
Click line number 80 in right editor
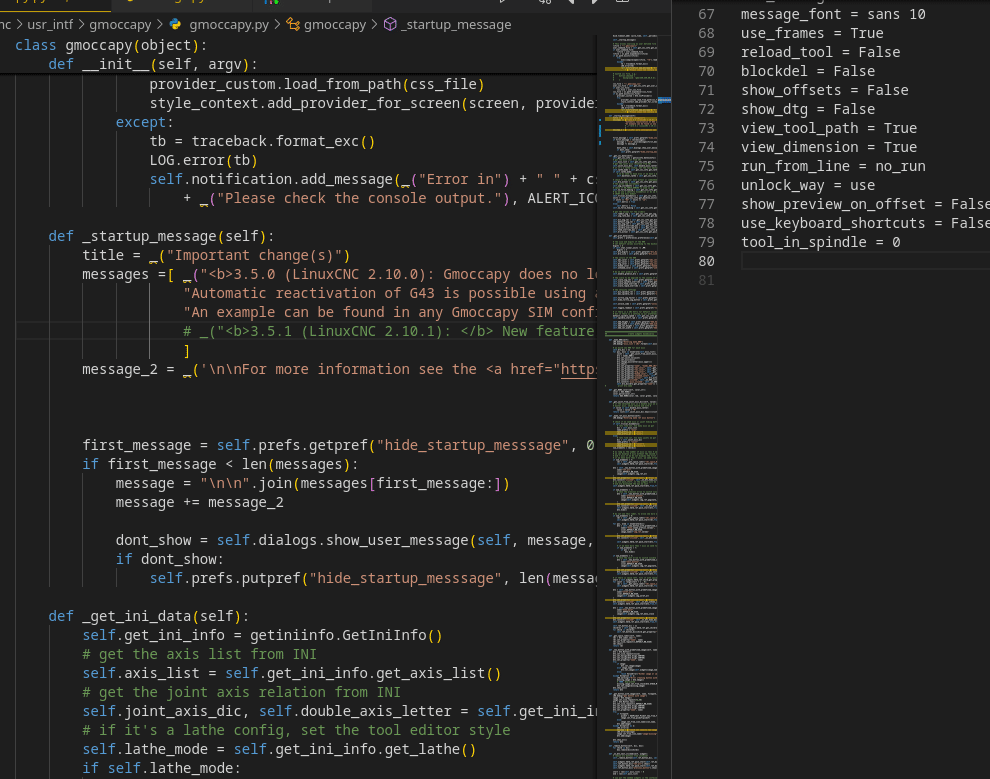tap(706, 261)
